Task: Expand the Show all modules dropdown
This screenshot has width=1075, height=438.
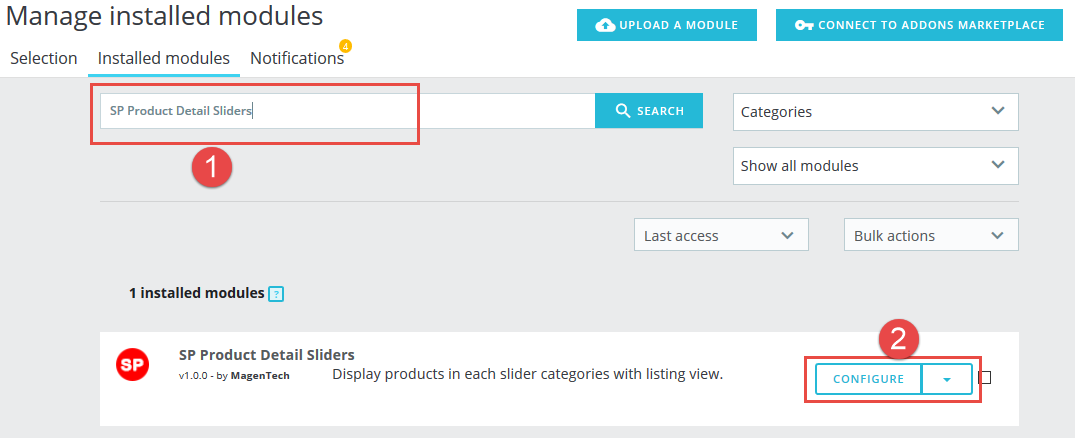Action: point(875,166)
